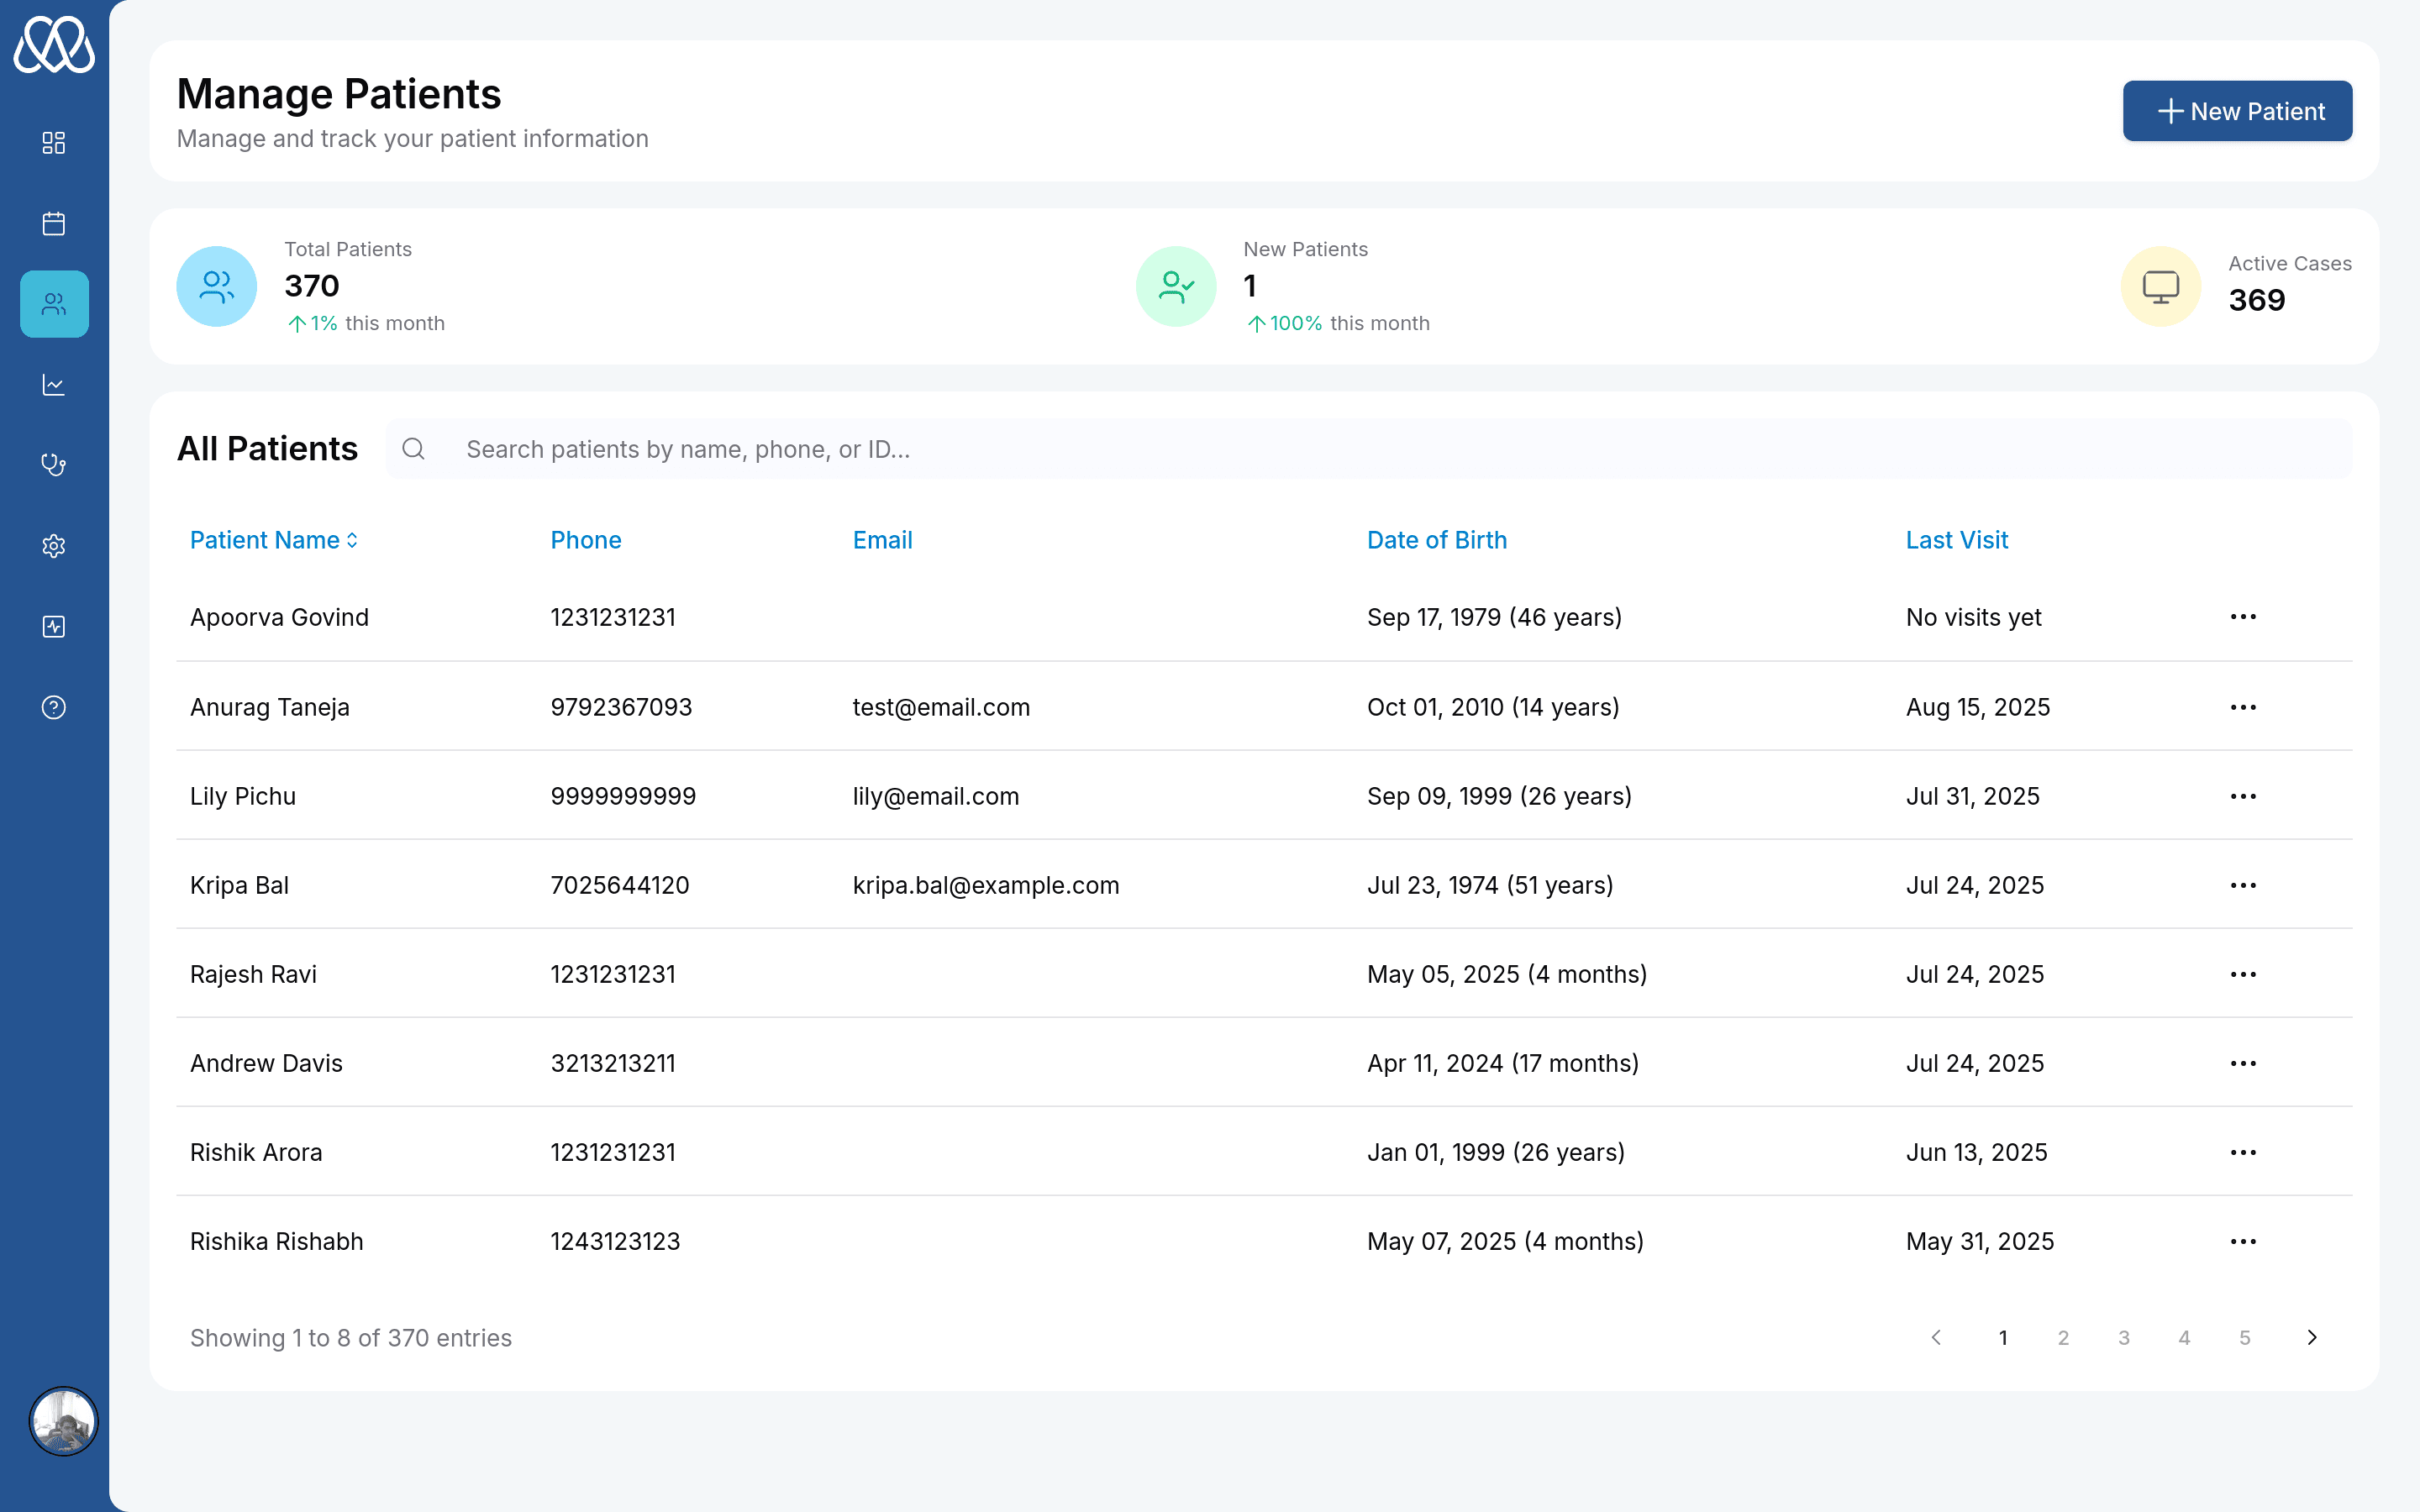The height and width of the screenshot is (1512, 2420).
Task: Open Anurag Taneja patient row
Action: click(x=270, y=707)
